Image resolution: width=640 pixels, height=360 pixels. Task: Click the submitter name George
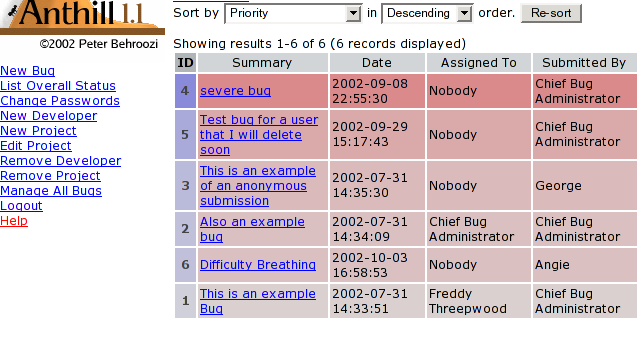click(558, 186)
